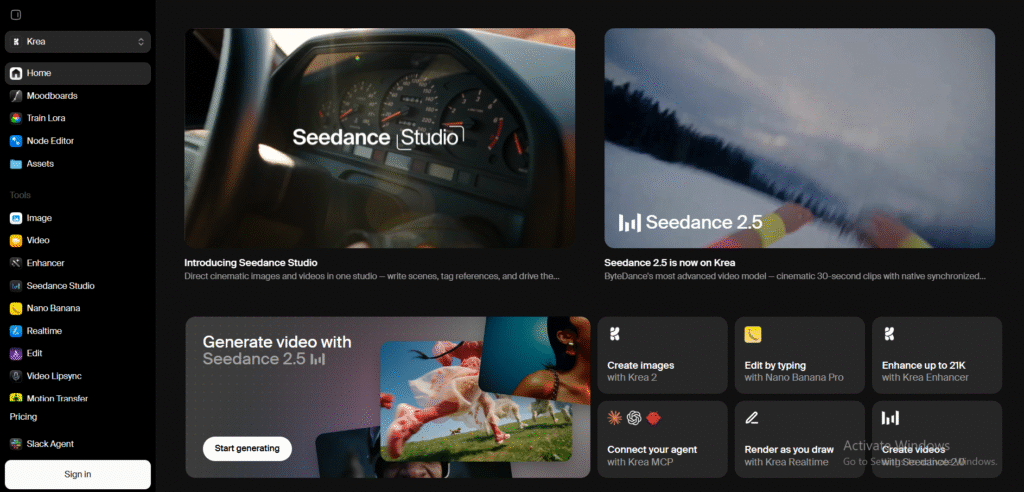The height and width of the screenshot is (492, 1024).
Task: Open the Train Lora menu label
Action: tap(46, 118)
